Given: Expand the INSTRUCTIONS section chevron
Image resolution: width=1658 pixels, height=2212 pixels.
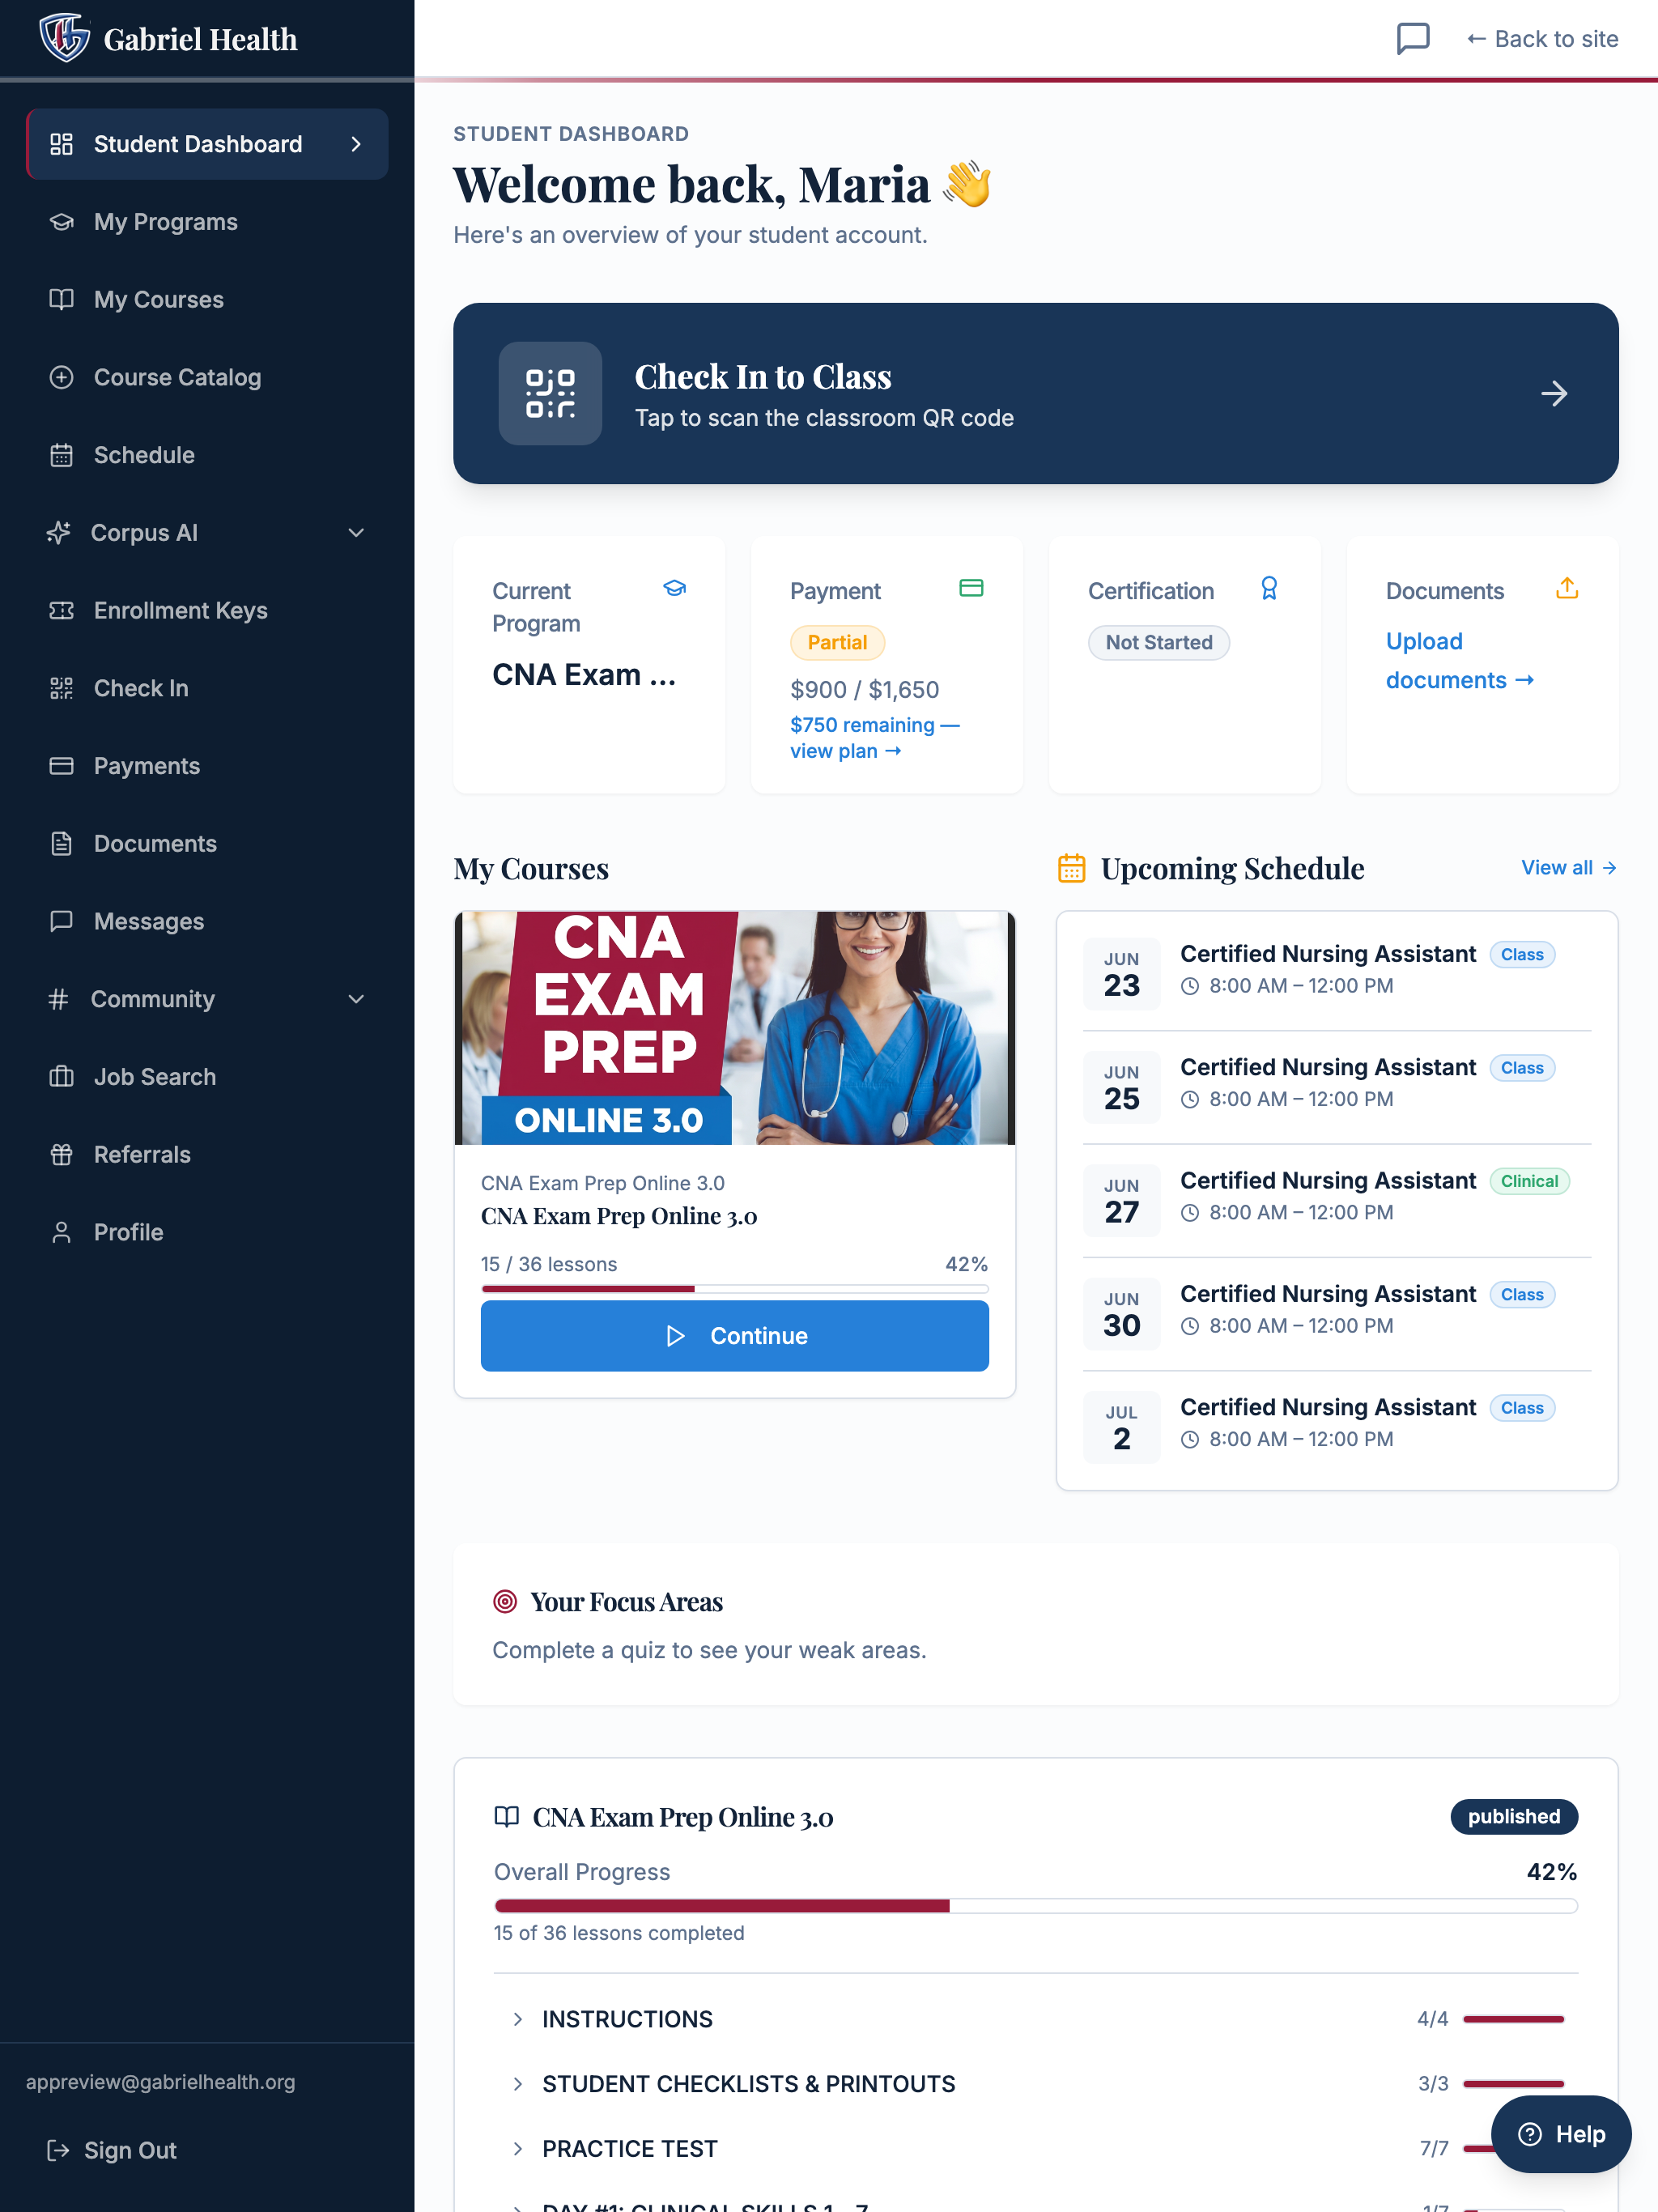Looking at the screenshot, I should click(x=517, y=2019).
